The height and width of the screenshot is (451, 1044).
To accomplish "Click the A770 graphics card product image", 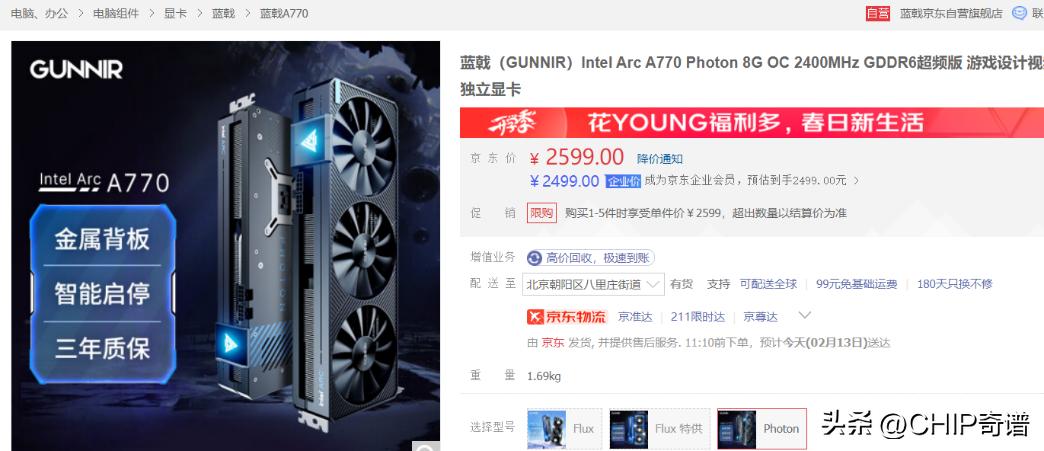I will click(226, 246).
